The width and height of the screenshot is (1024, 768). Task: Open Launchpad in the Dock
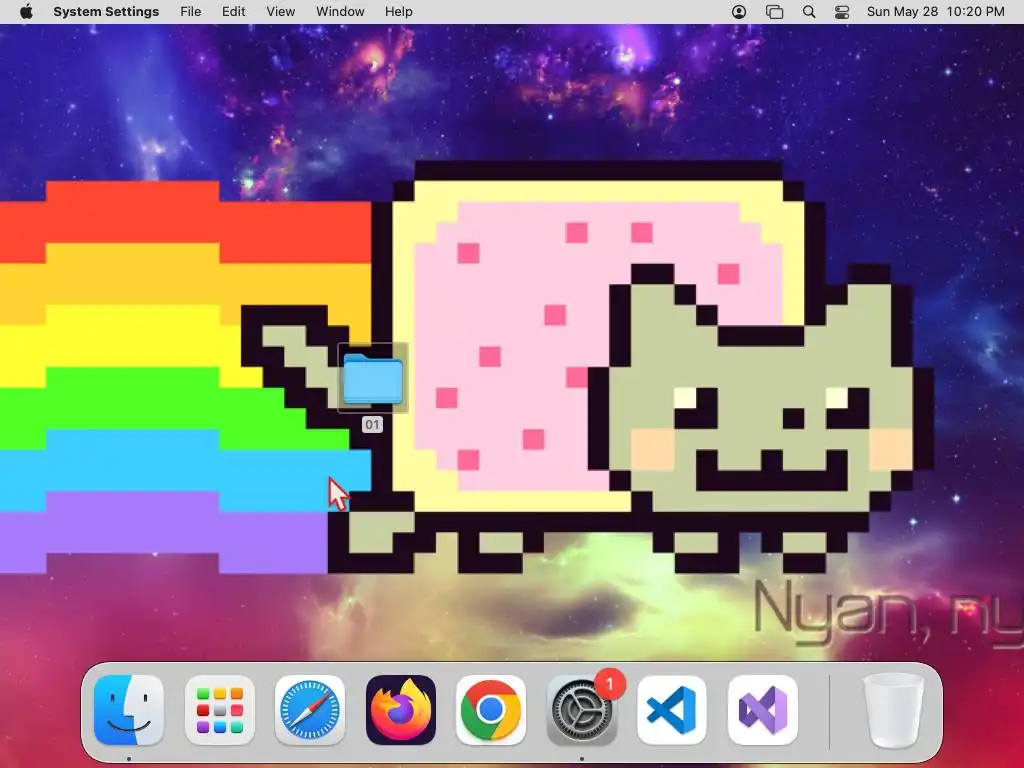[x=219, y=711]
